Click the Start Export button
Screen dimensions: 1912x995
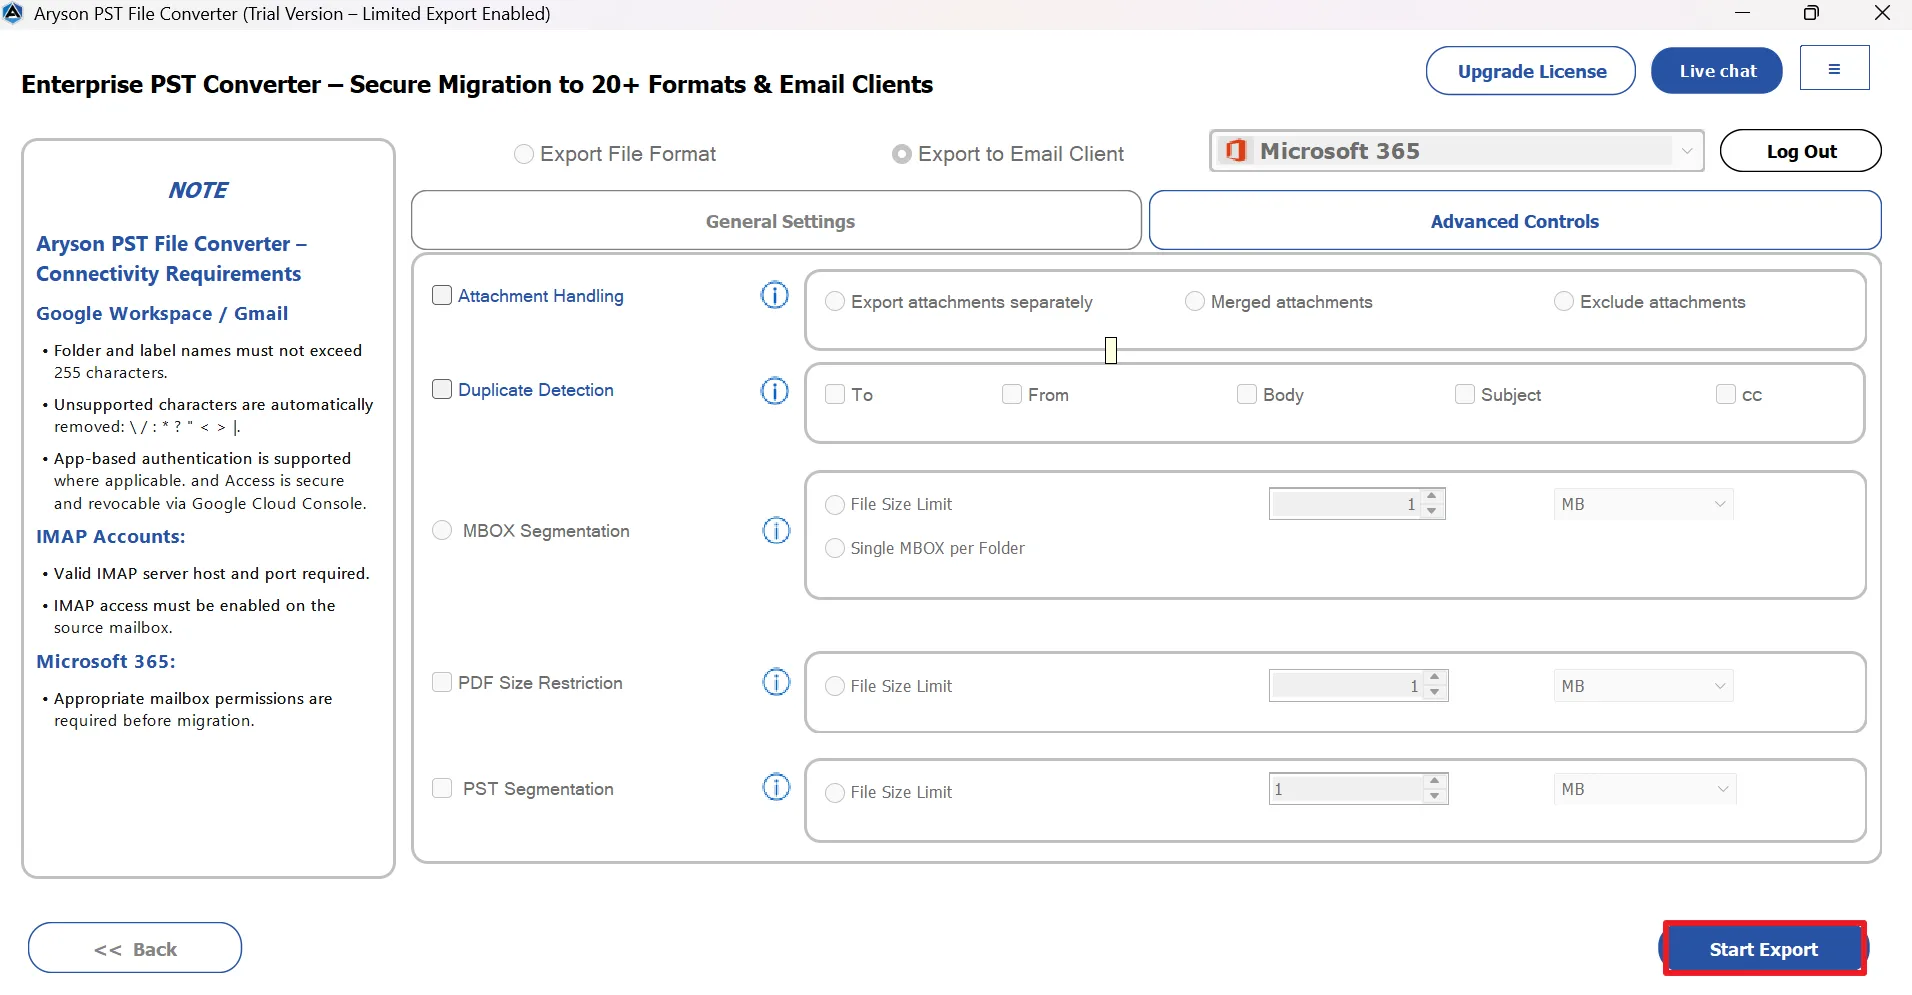pos(1764,948)
